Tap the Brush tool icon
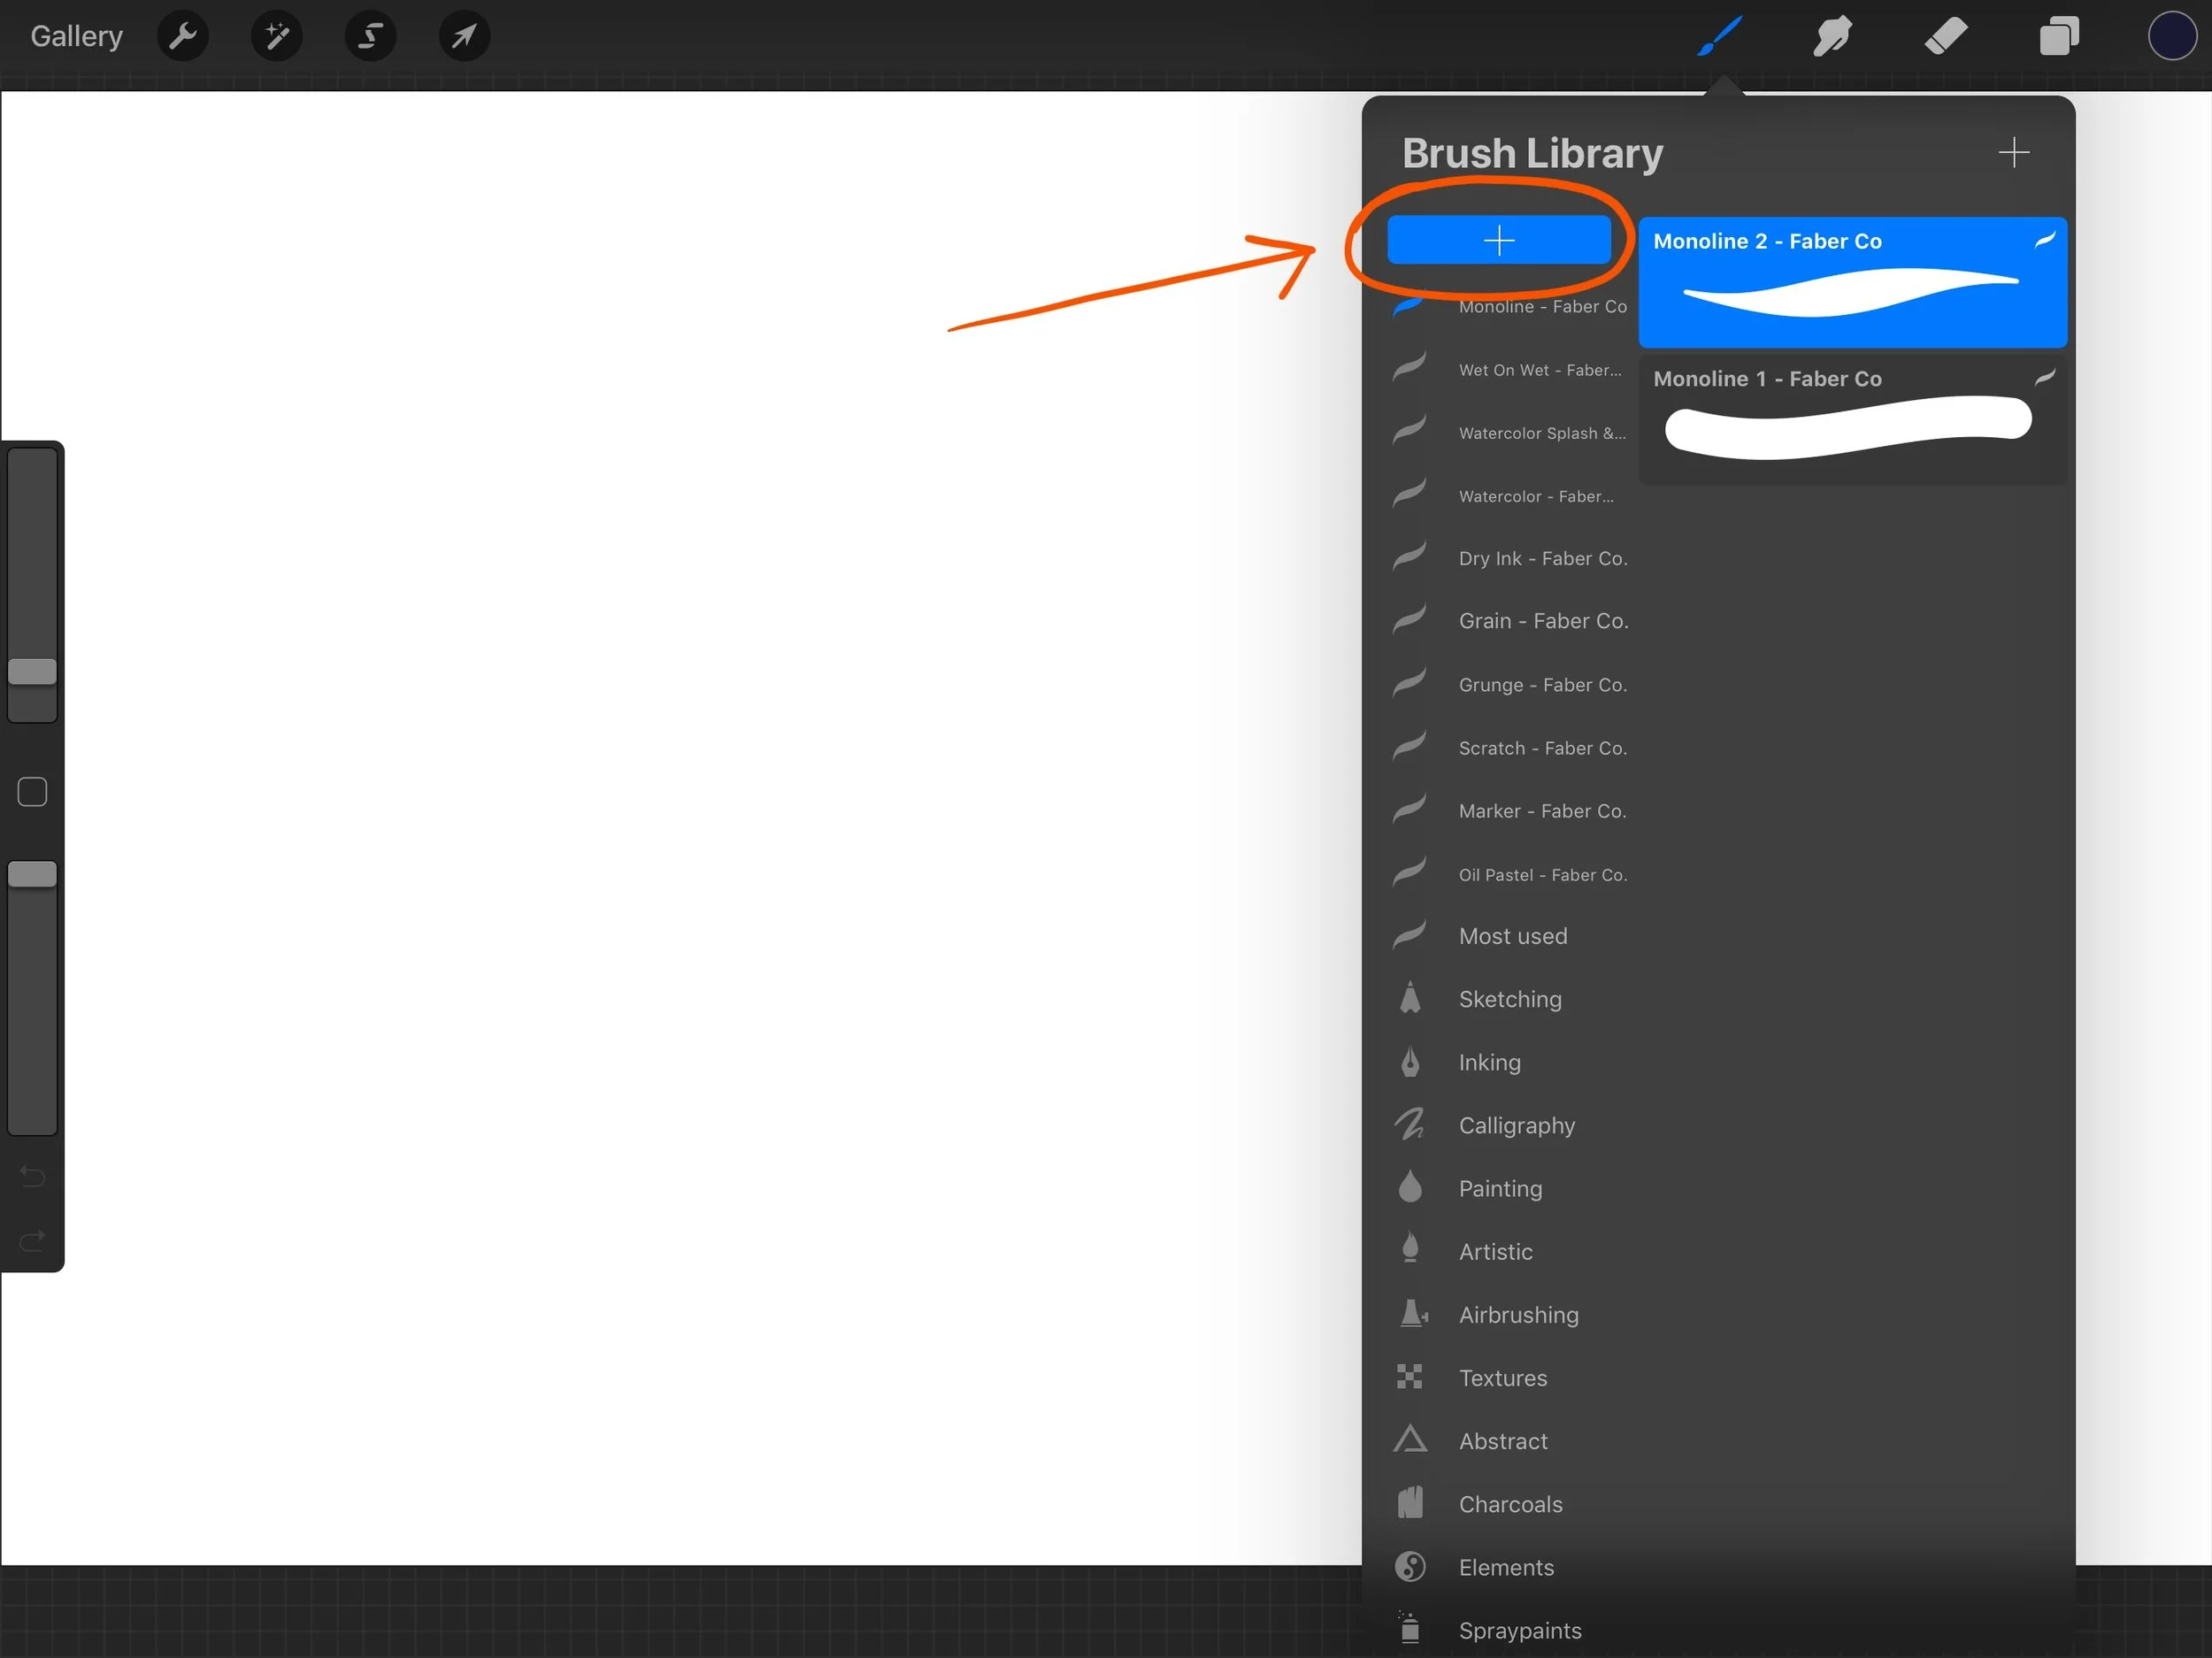Viewport: 2212px width, 1658px height. point(1719,37)
